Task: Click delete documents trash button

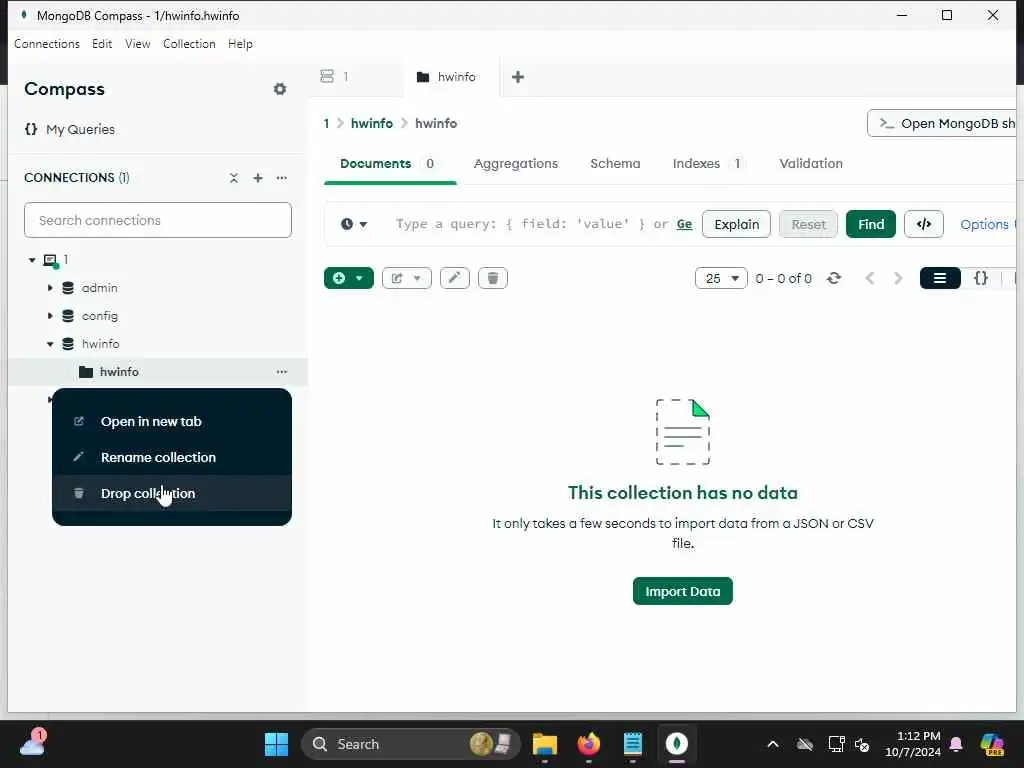Action: [493, 278]
